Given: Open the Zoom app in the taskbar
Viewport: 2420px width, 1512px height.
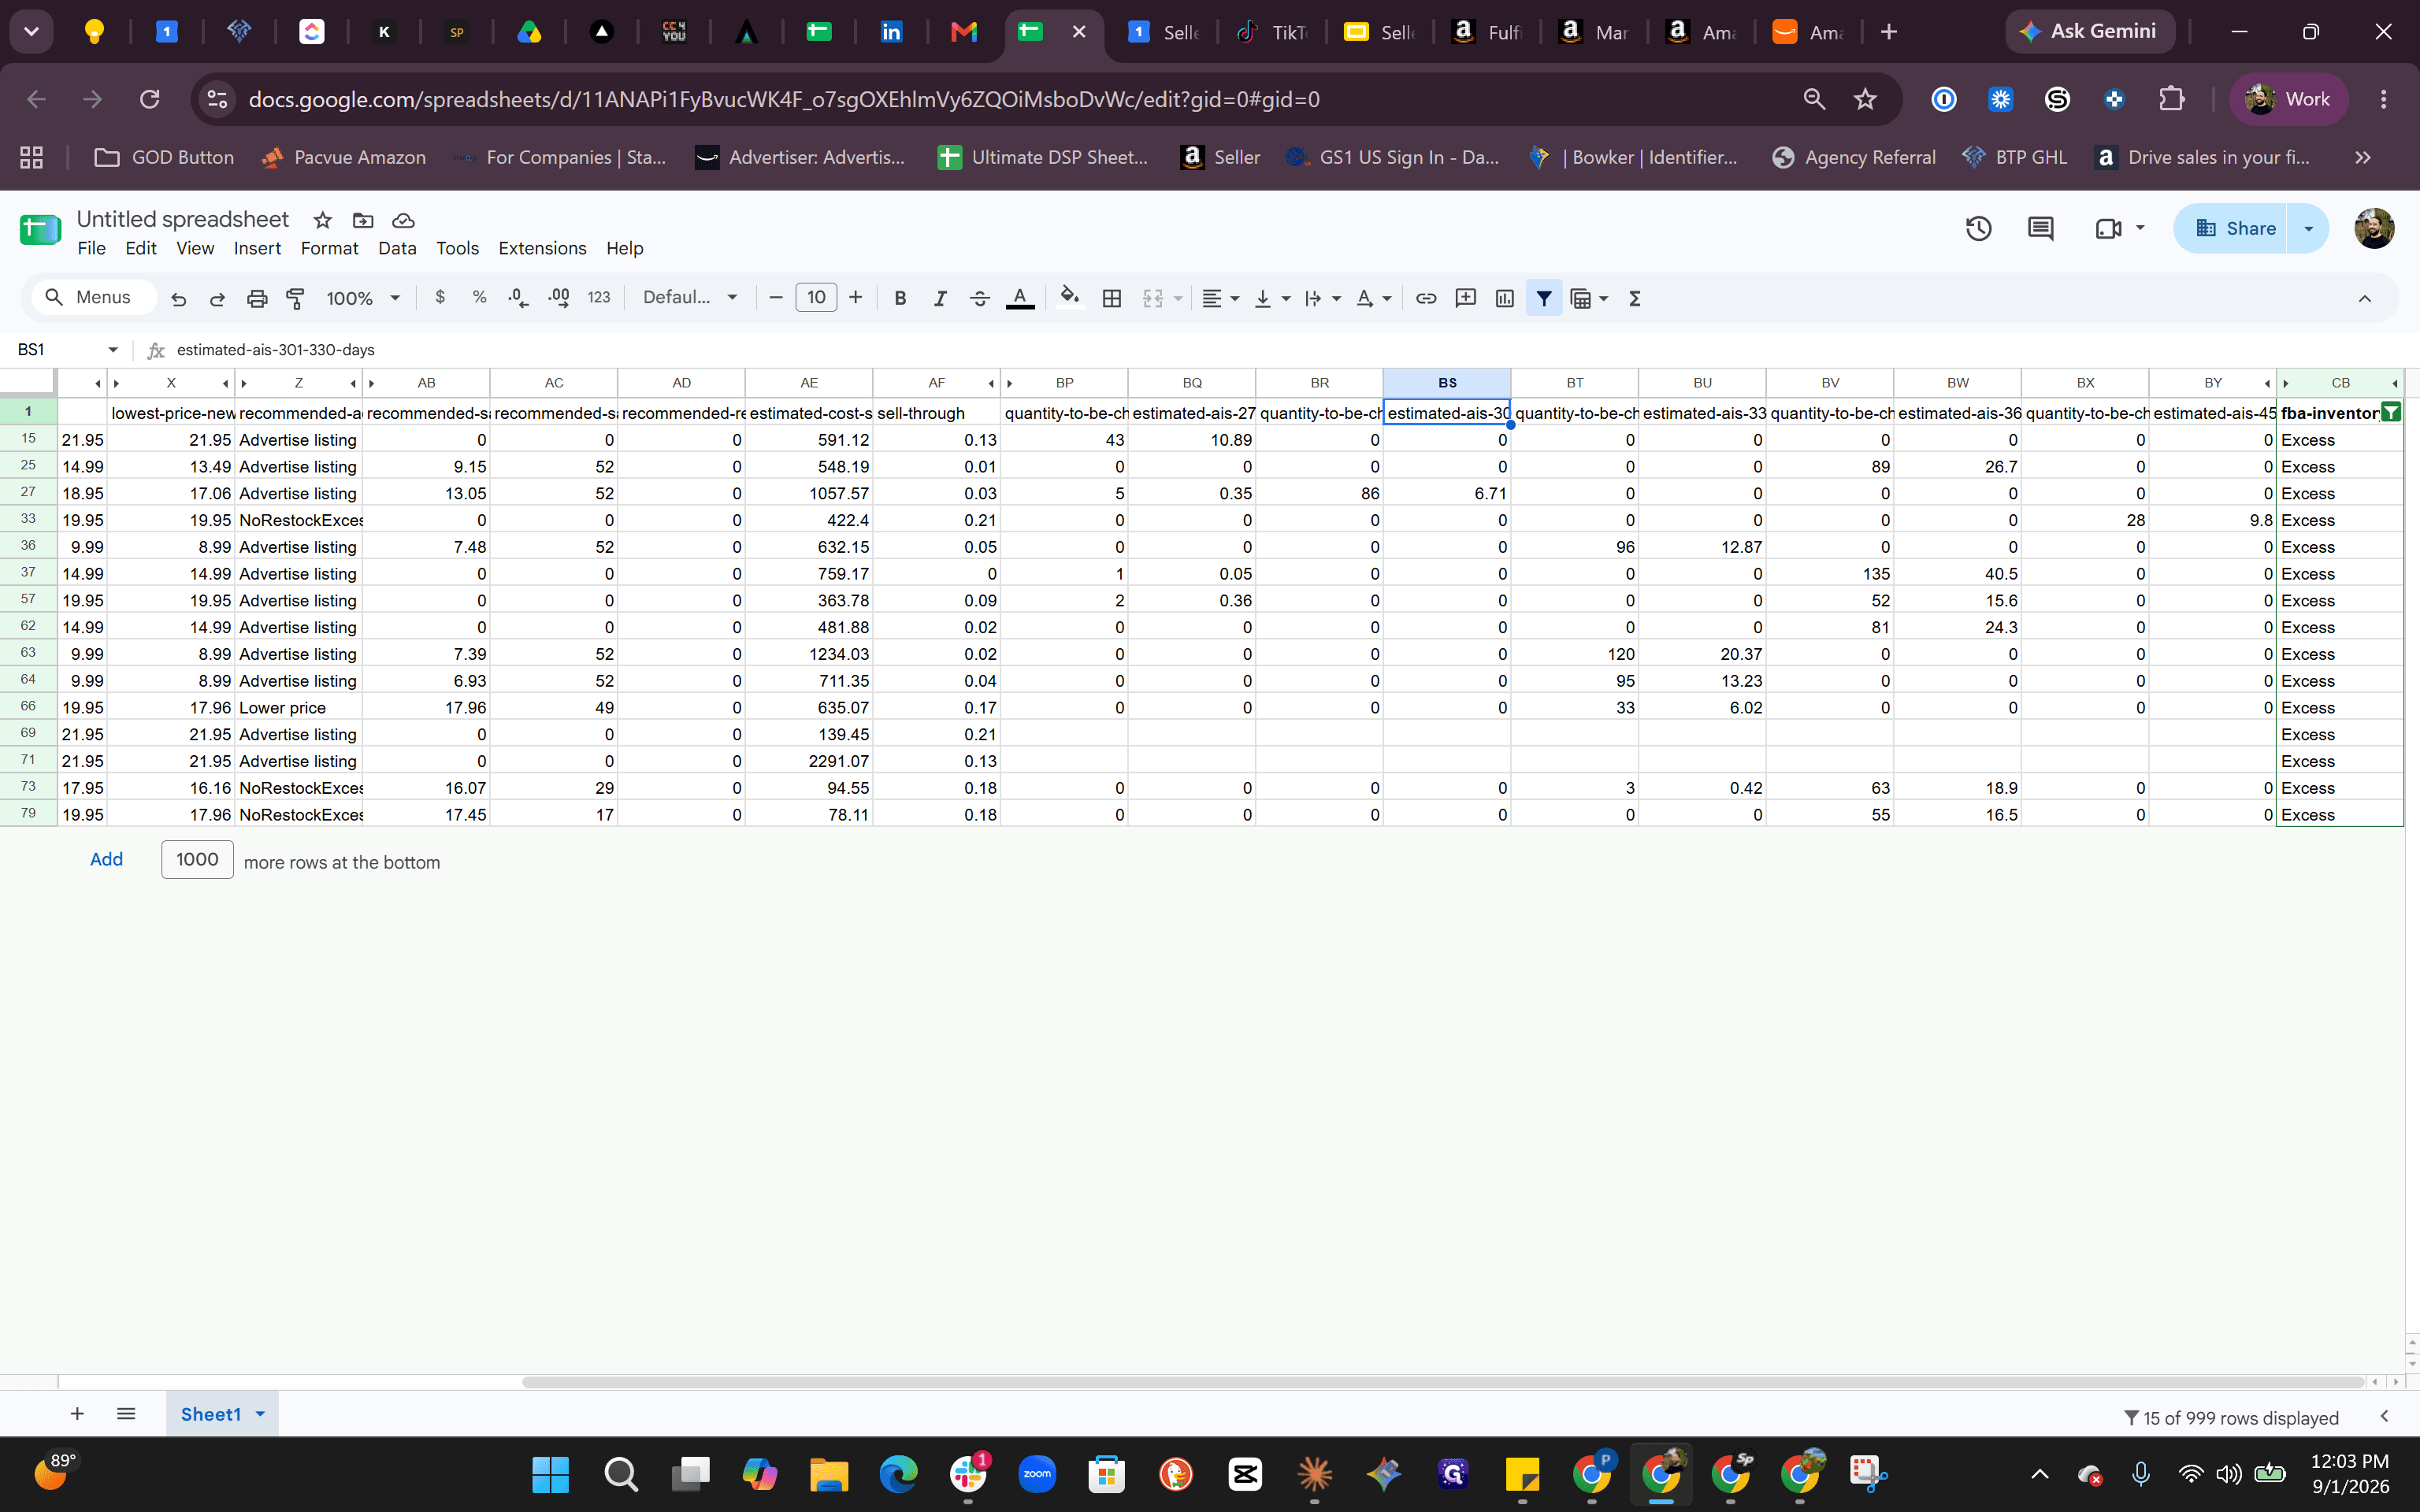Looking at the screenshot, I should pos(1037,1474).
